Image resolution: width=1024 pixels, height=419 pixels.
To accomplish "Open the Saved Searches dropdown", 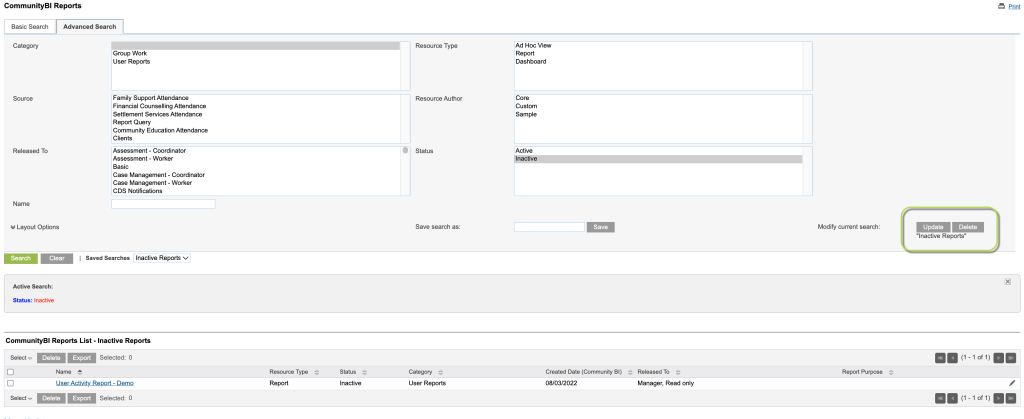I will coord(162,258).
